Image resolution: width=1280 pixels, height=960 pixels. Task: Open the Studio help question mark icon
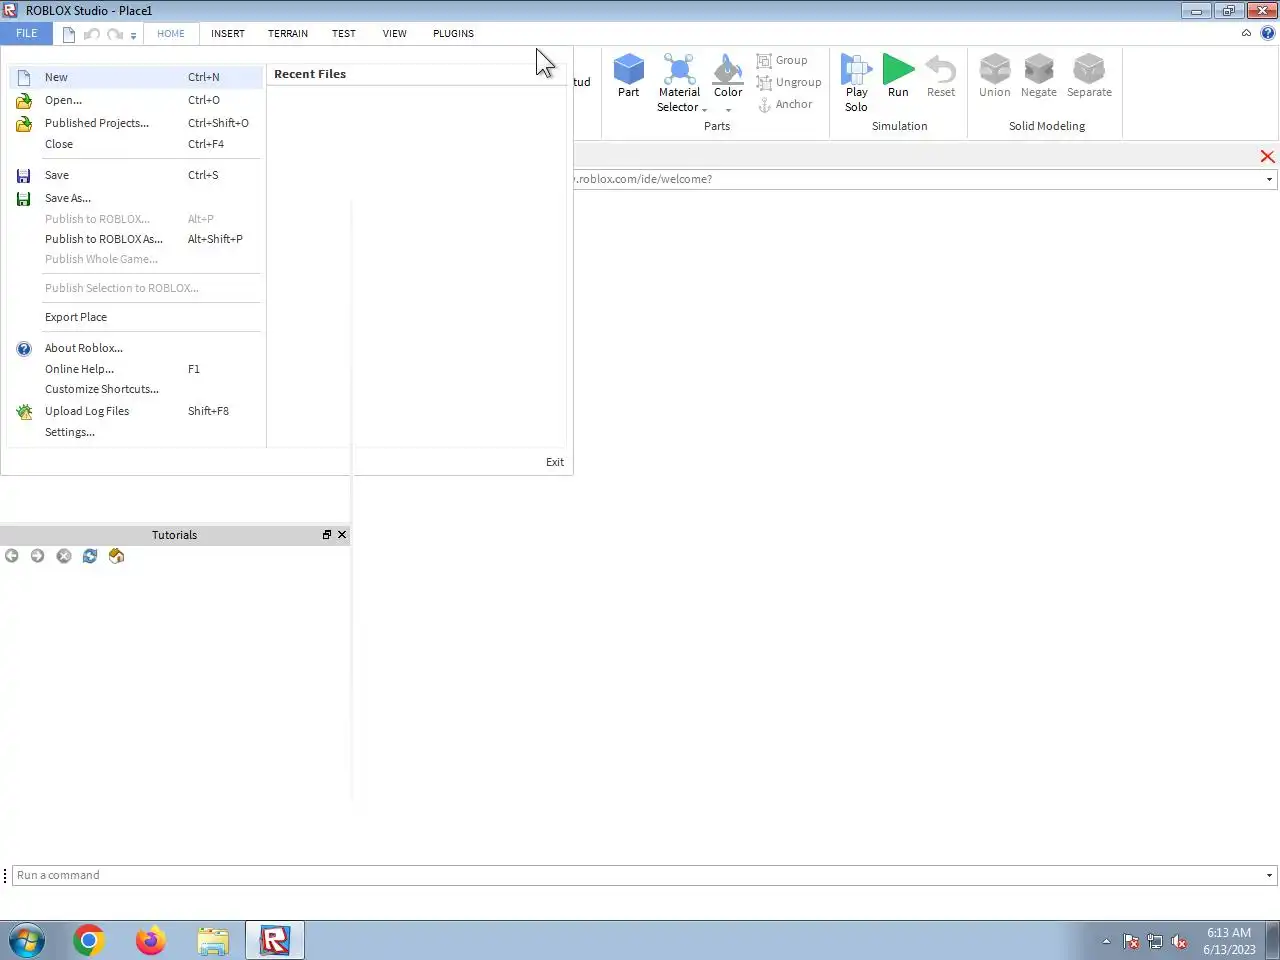(x=1268, y=33)
